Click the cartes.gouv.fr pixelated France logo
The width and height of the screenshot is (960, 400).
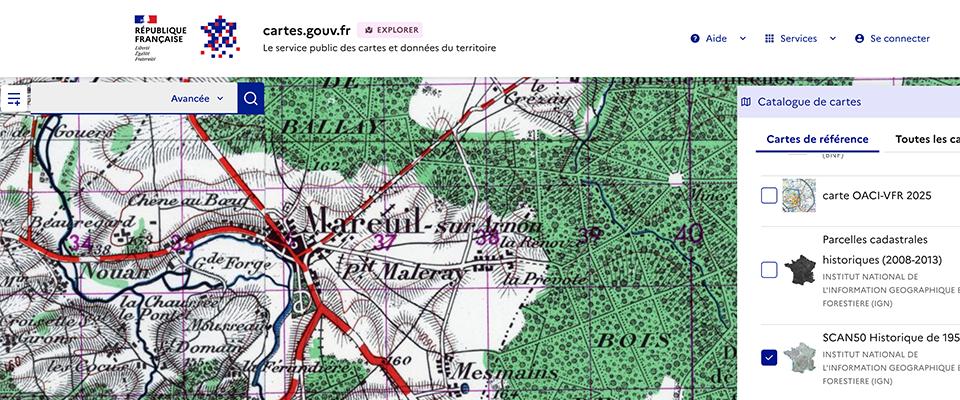tap(219, 38)
